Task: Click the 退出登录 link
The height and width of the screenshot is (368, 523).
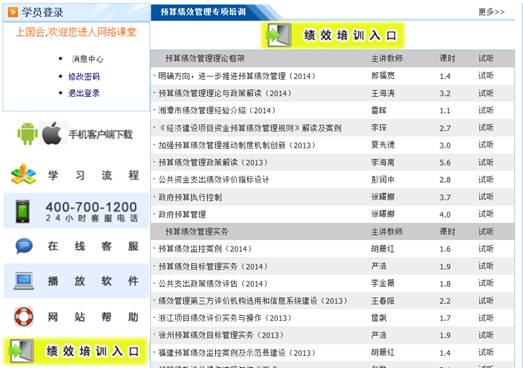Action: pyautogui.click(x=84, y=93)
